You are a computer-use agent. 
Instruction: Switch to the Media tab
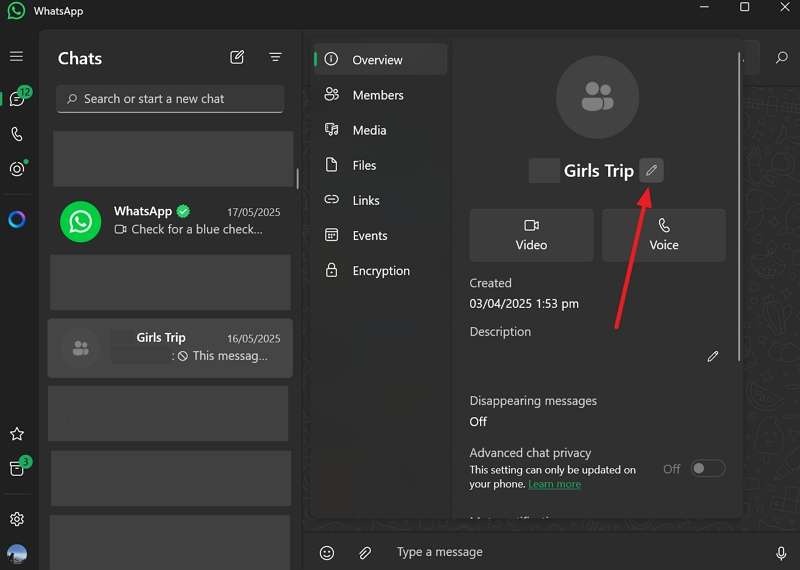click(369, 130)
